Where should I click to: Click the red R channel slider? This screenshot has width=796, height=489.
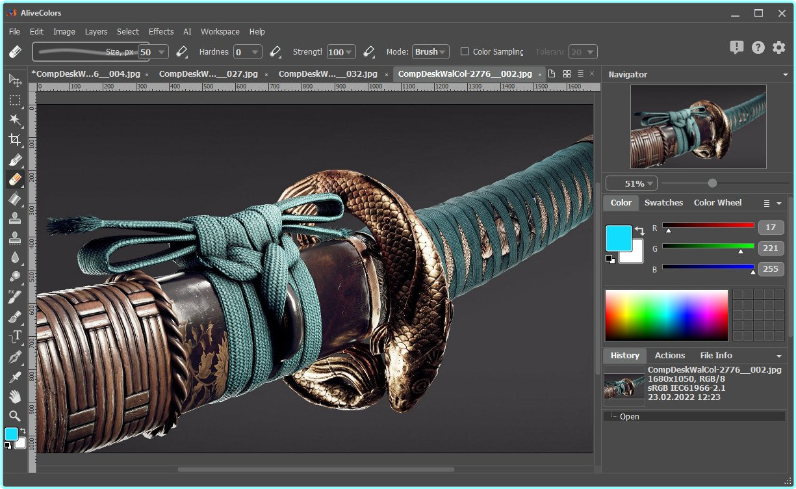click(x=707, y=225)
